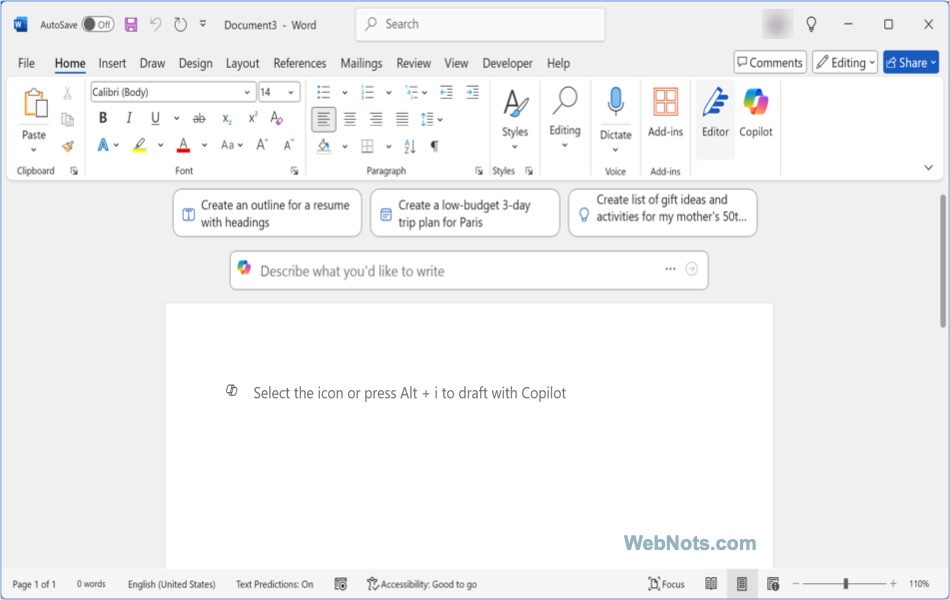Toggle AutoSave switch
Screen dimensions: 950x600
click(98, 24)
